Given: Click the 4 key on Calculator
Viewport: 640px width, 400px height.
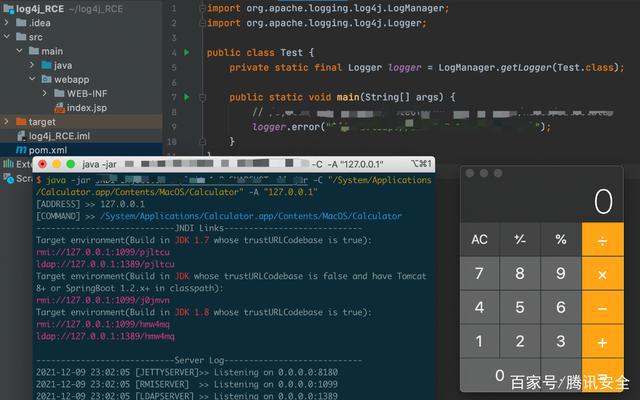Looking at the screenshot, I should pyautogui.click(x=480, y=307).
